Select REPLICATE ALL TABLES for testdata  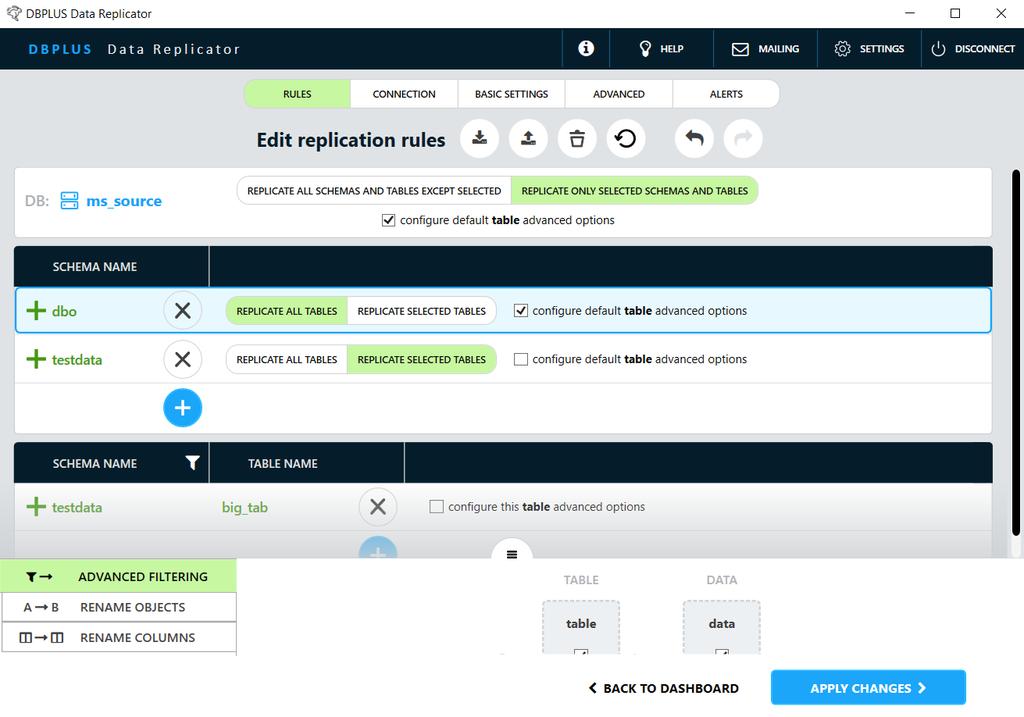tap(287, 359)
